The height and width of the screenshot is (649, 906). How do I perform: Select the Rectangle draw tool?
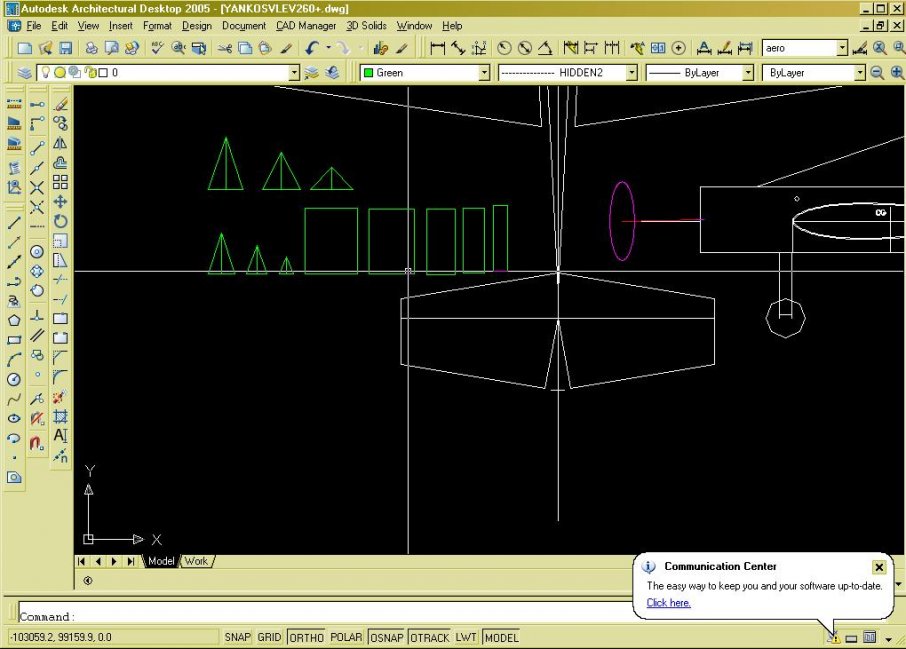pos(14,340)
